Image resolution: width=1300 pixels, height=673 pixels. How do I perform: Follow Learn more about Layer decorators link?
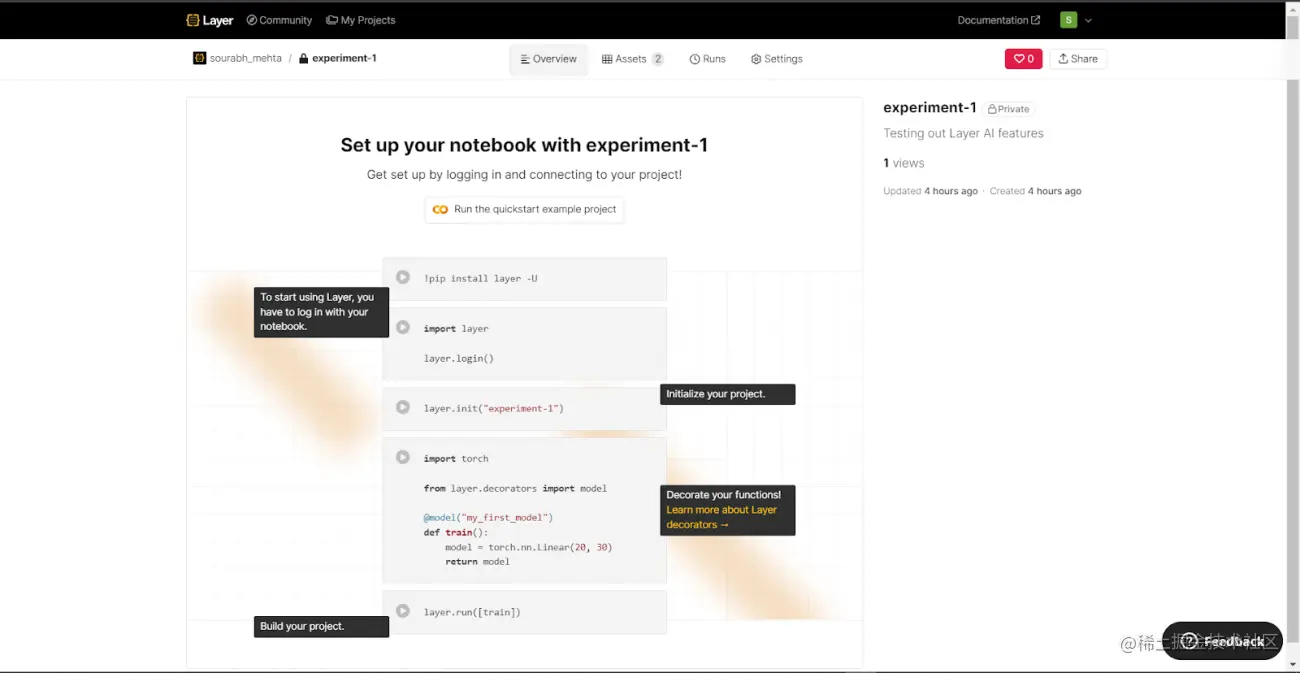(722, 517)
